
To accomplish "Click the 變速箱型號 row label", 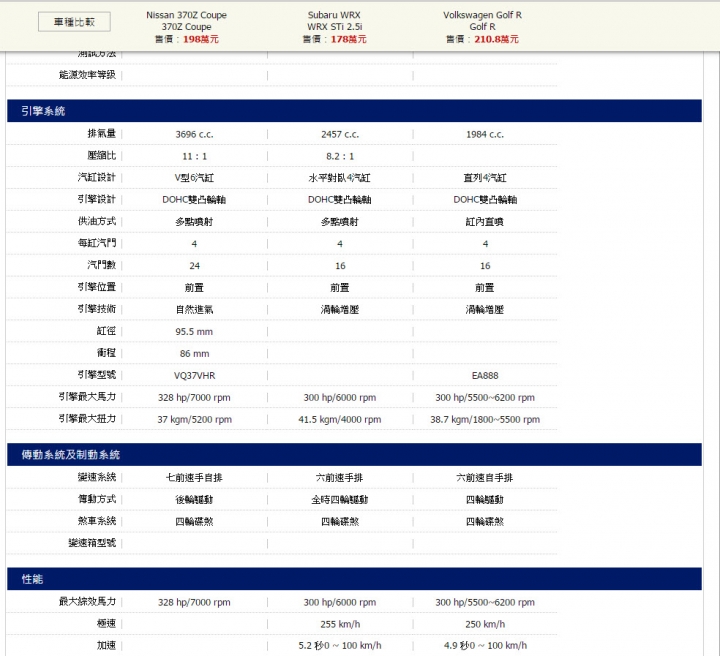I will pyautogui.click(x=92, y=543).
